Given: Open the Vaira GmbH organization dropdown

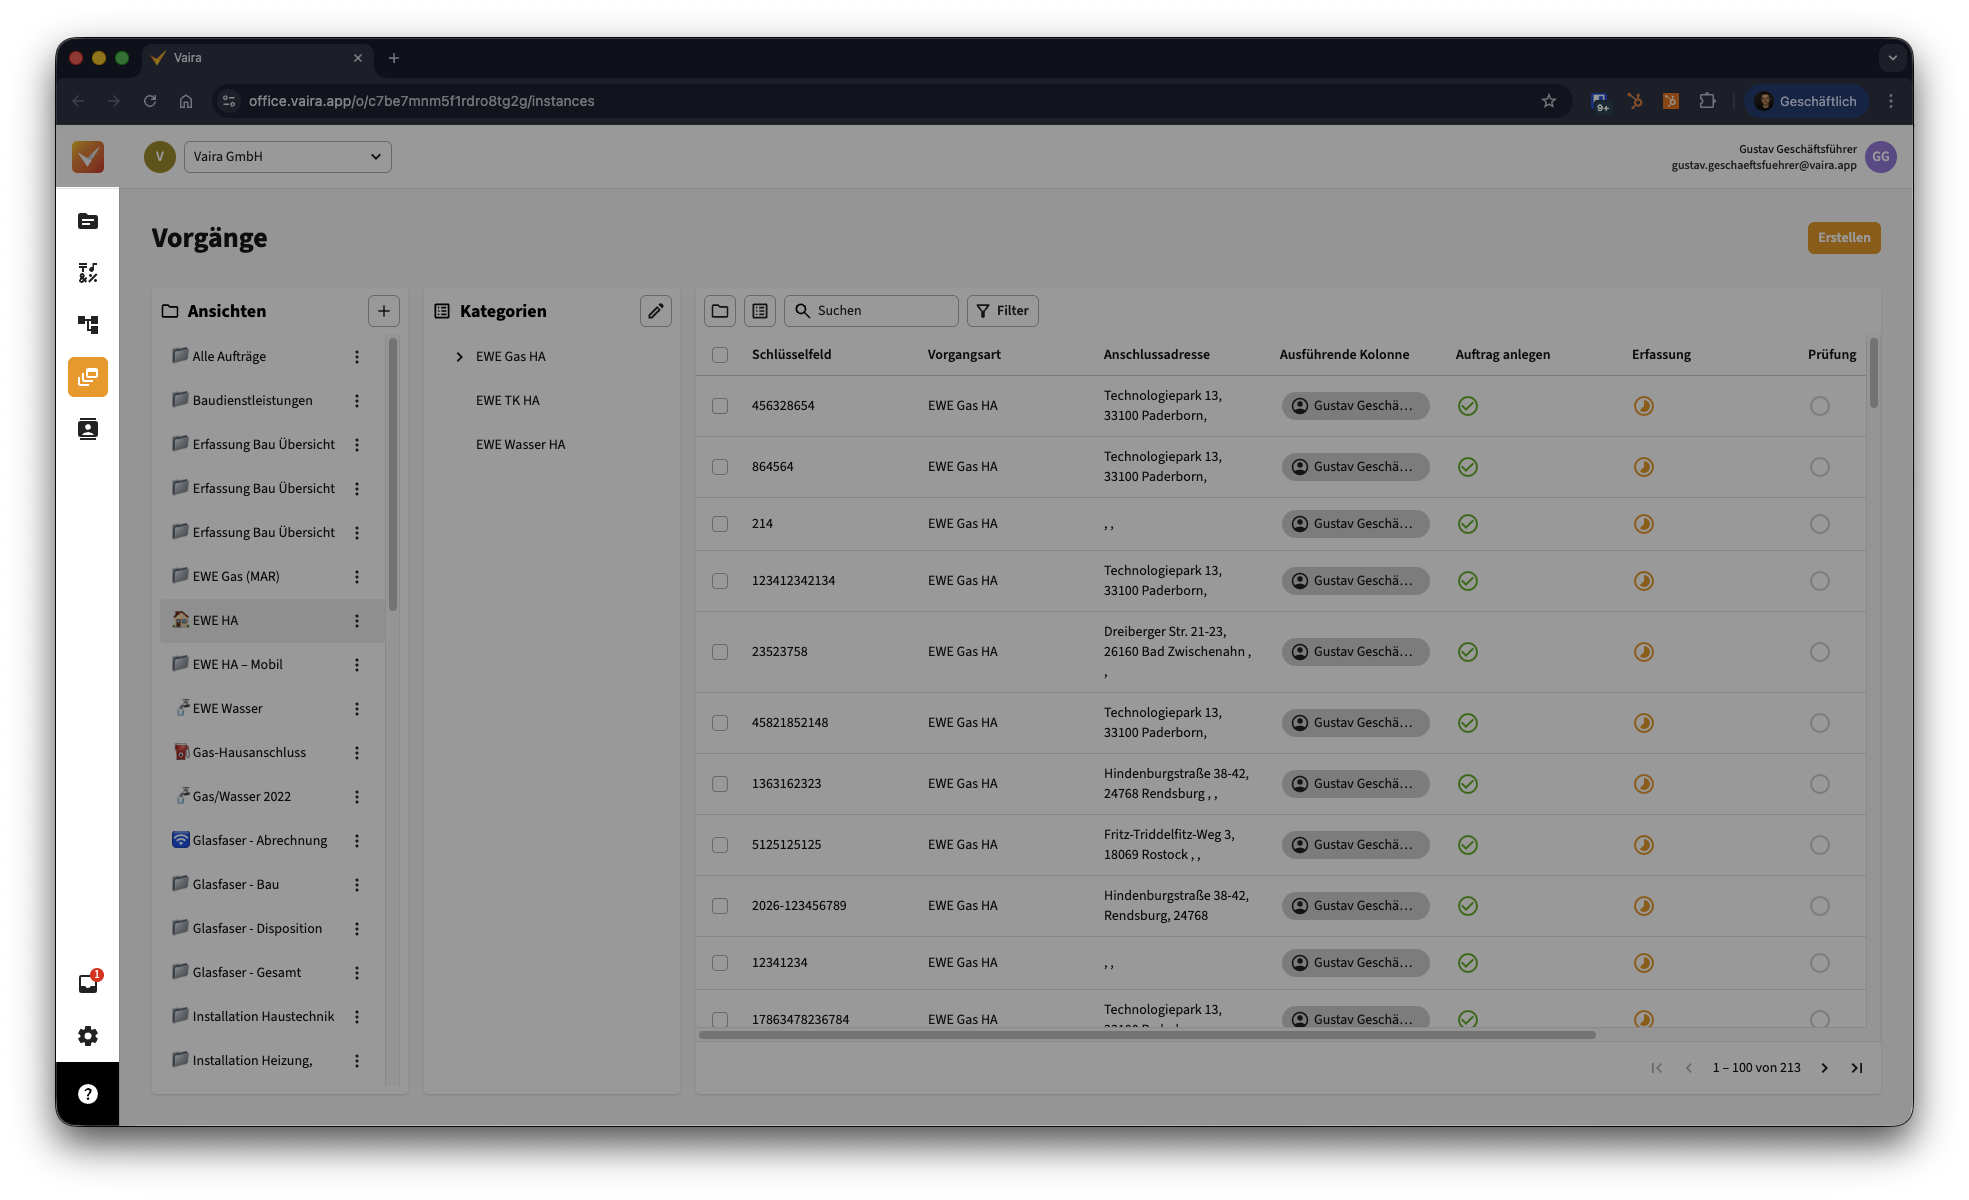Looking at the screenshot, I should [287, 157].
